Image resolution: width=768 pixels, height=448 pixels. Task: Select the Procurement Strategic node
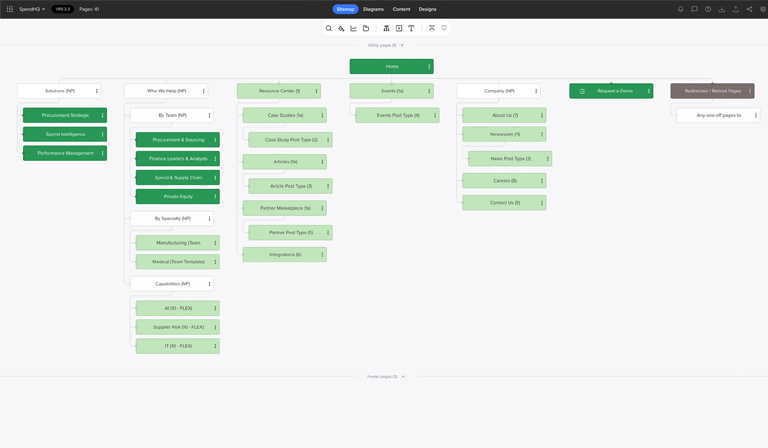pos(65,116)
